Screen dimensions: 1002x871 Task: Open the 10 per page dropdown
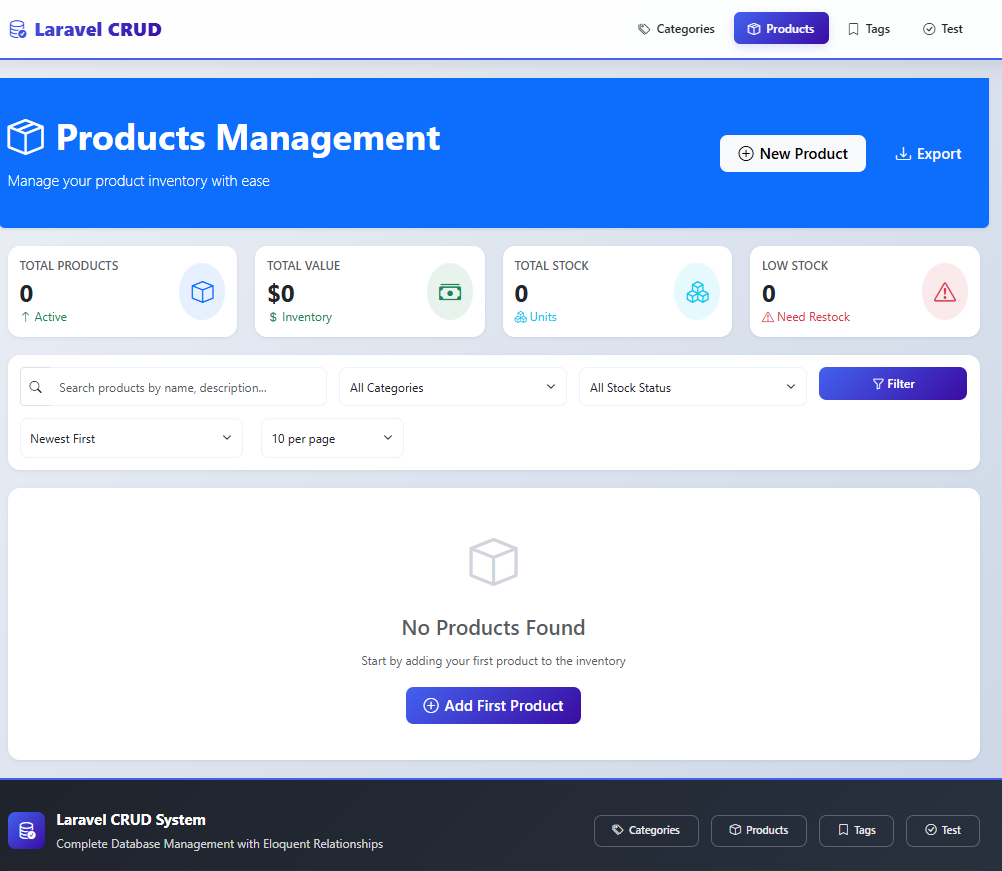332,438
